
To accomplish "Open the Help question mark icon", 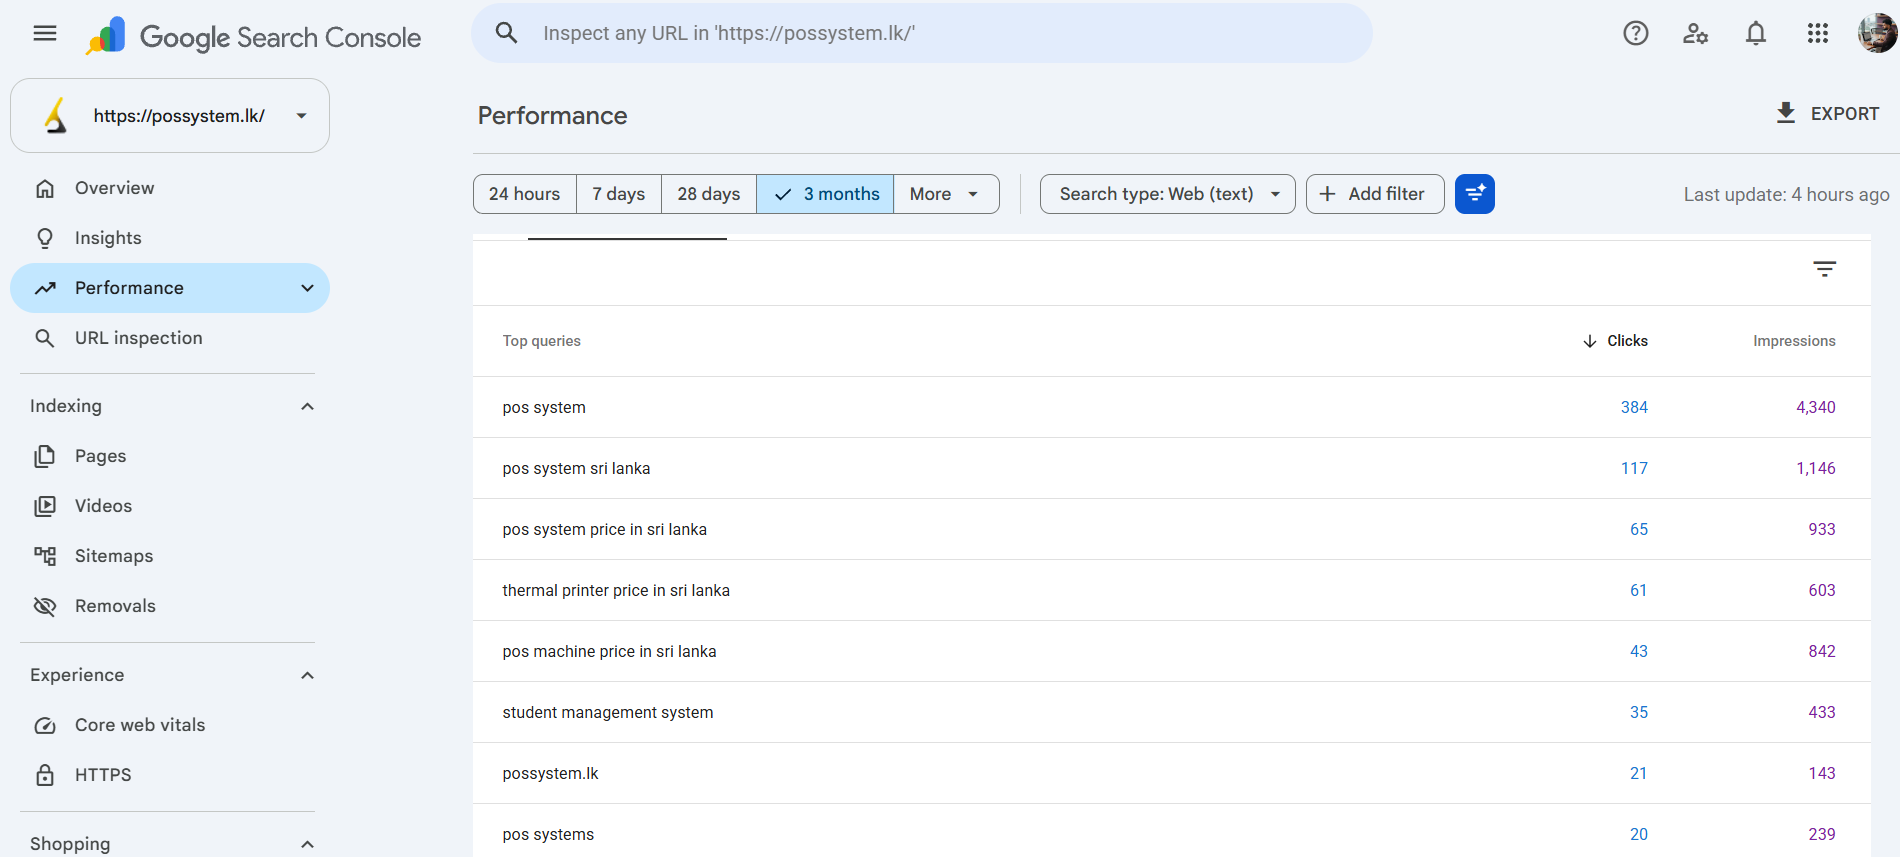I will (1636, 33).
